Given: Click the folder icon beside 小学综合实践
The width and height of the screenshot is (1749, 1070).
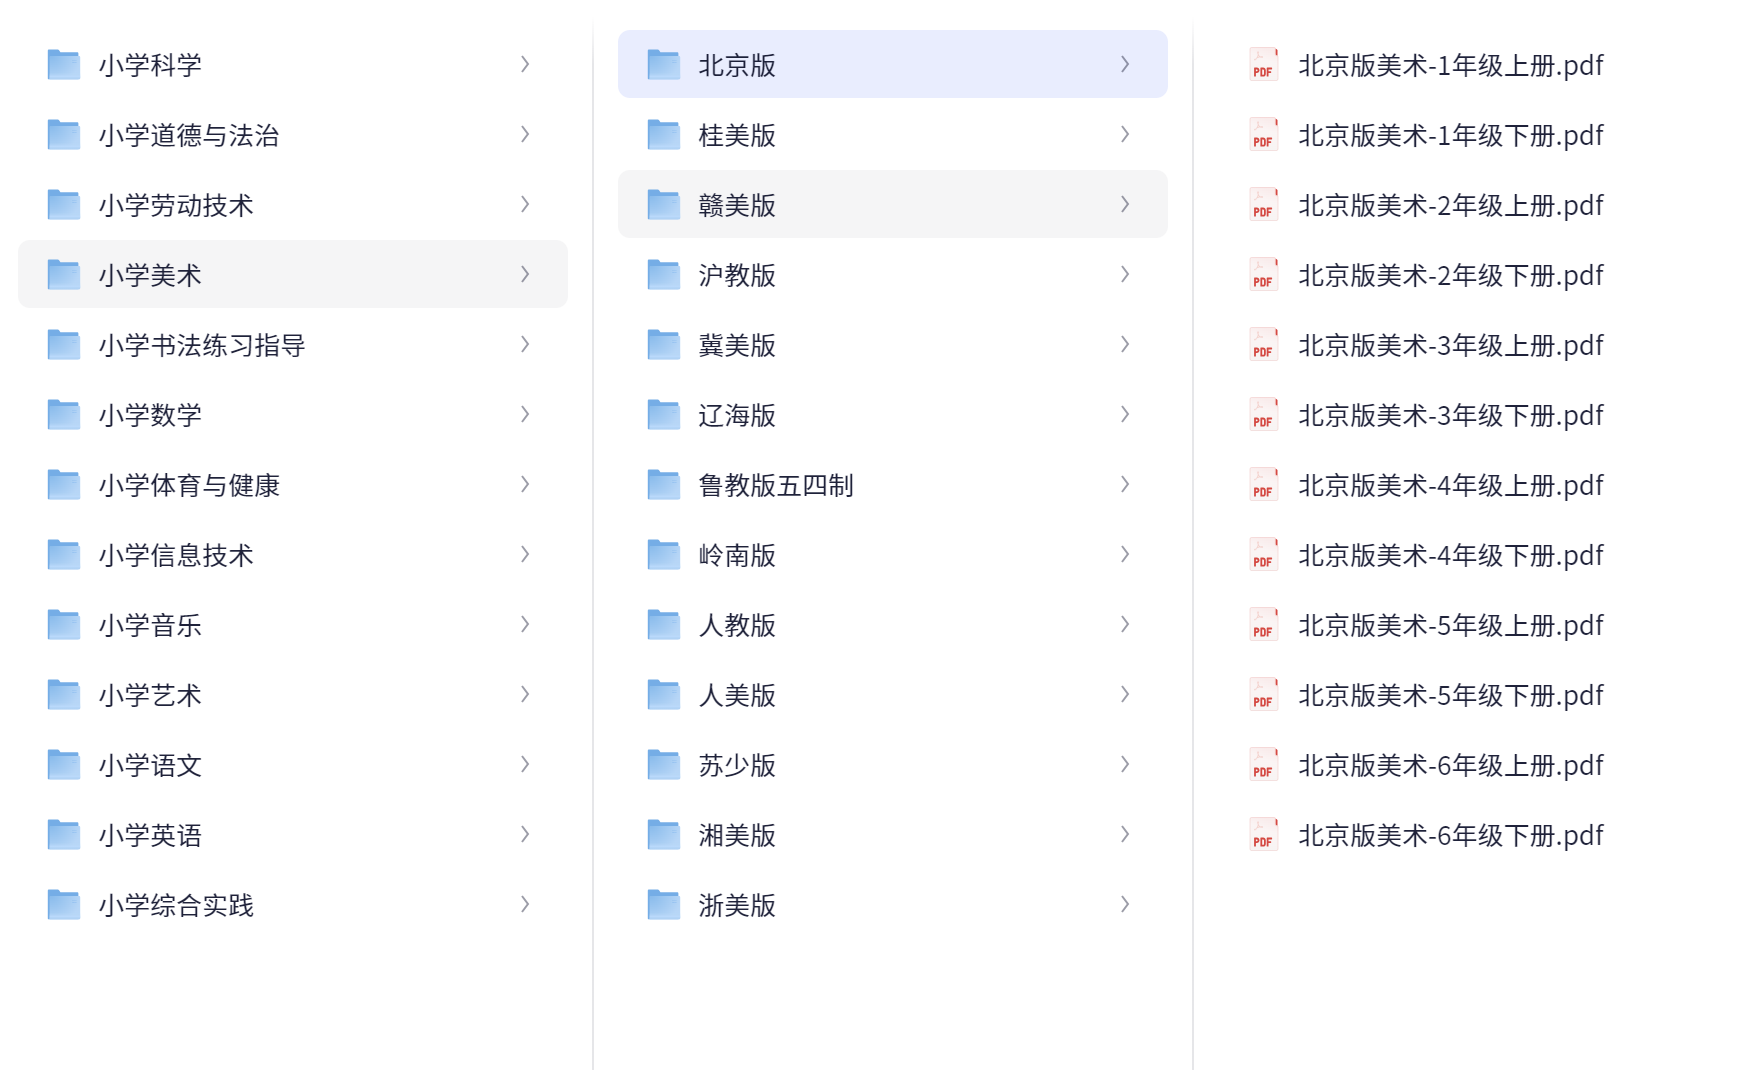Looking at the screenshot, I should coord(64,904).
